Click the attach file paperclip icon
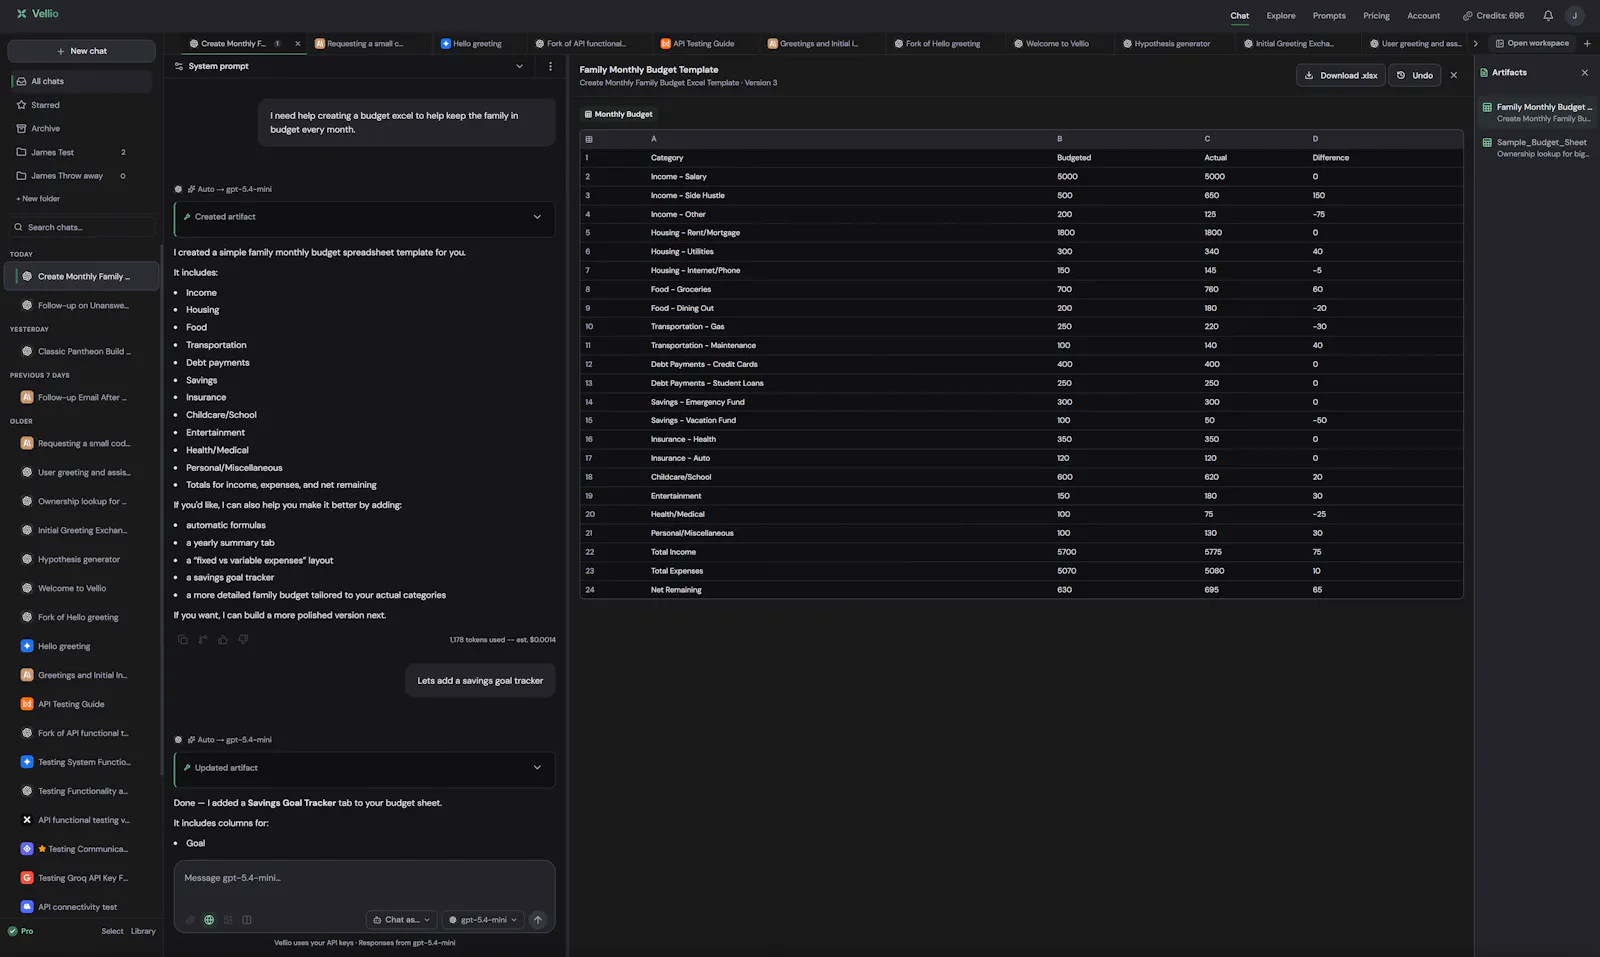The image size is (1600, 957). point(190,920)
